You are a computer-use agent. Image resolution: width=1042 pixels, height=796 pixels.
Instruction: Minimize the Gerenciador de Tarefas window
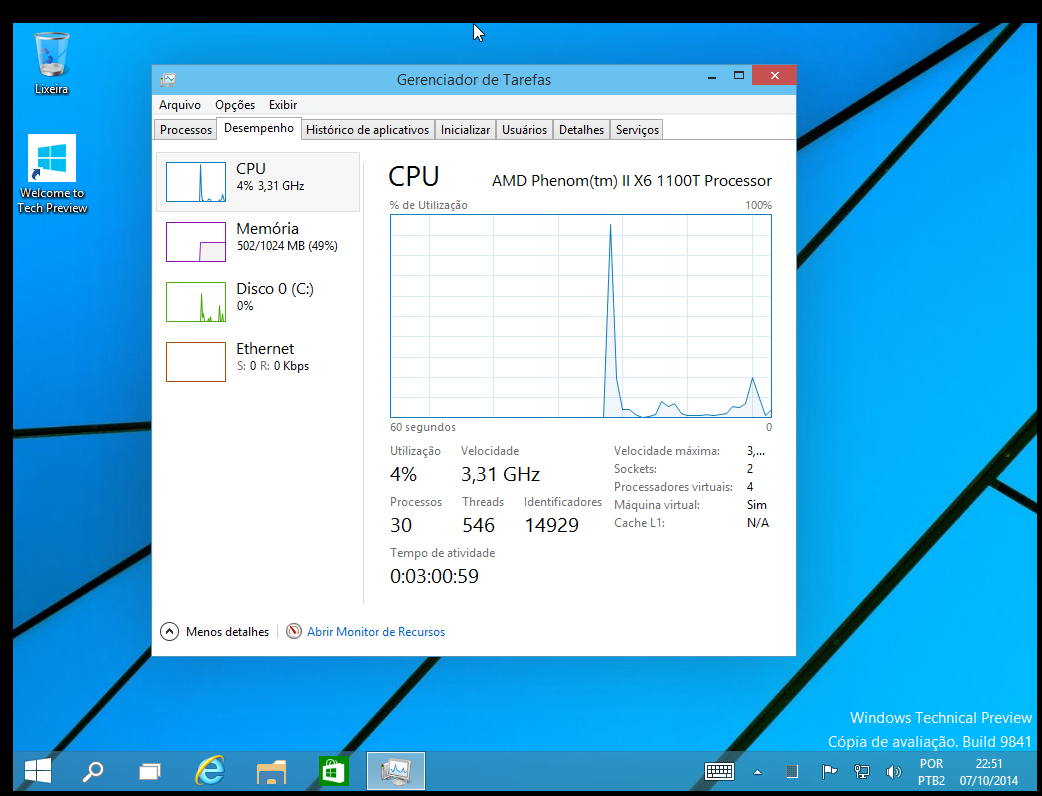pos(712,76)
